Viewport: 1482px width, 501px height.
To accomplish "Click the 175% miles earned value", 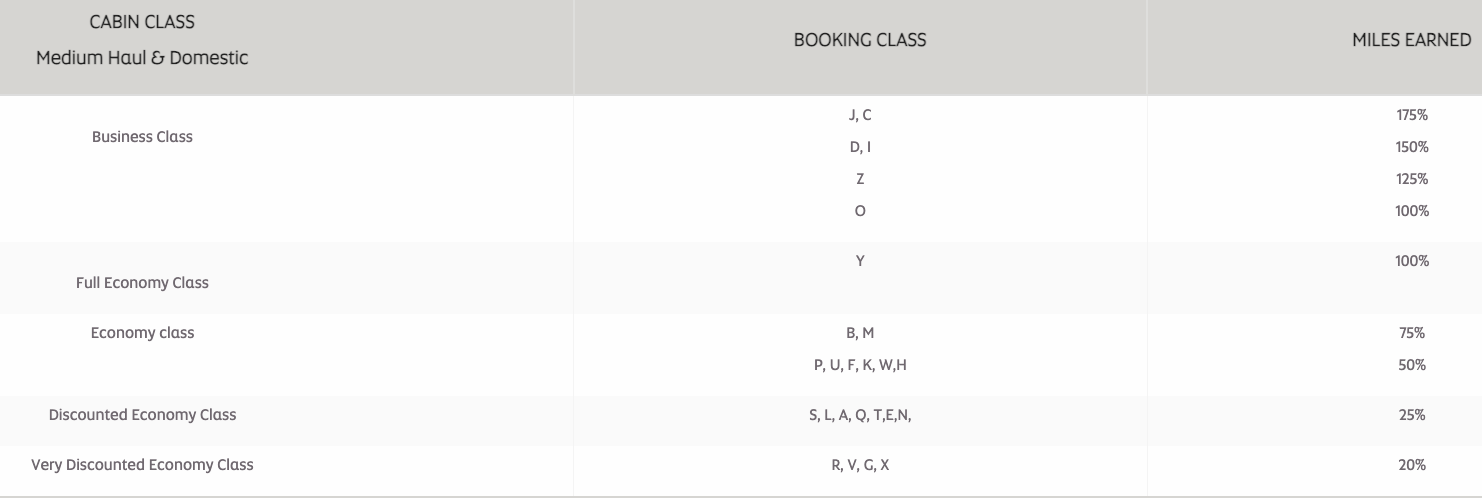I will pyautogui.click(x=1412, y=115).
